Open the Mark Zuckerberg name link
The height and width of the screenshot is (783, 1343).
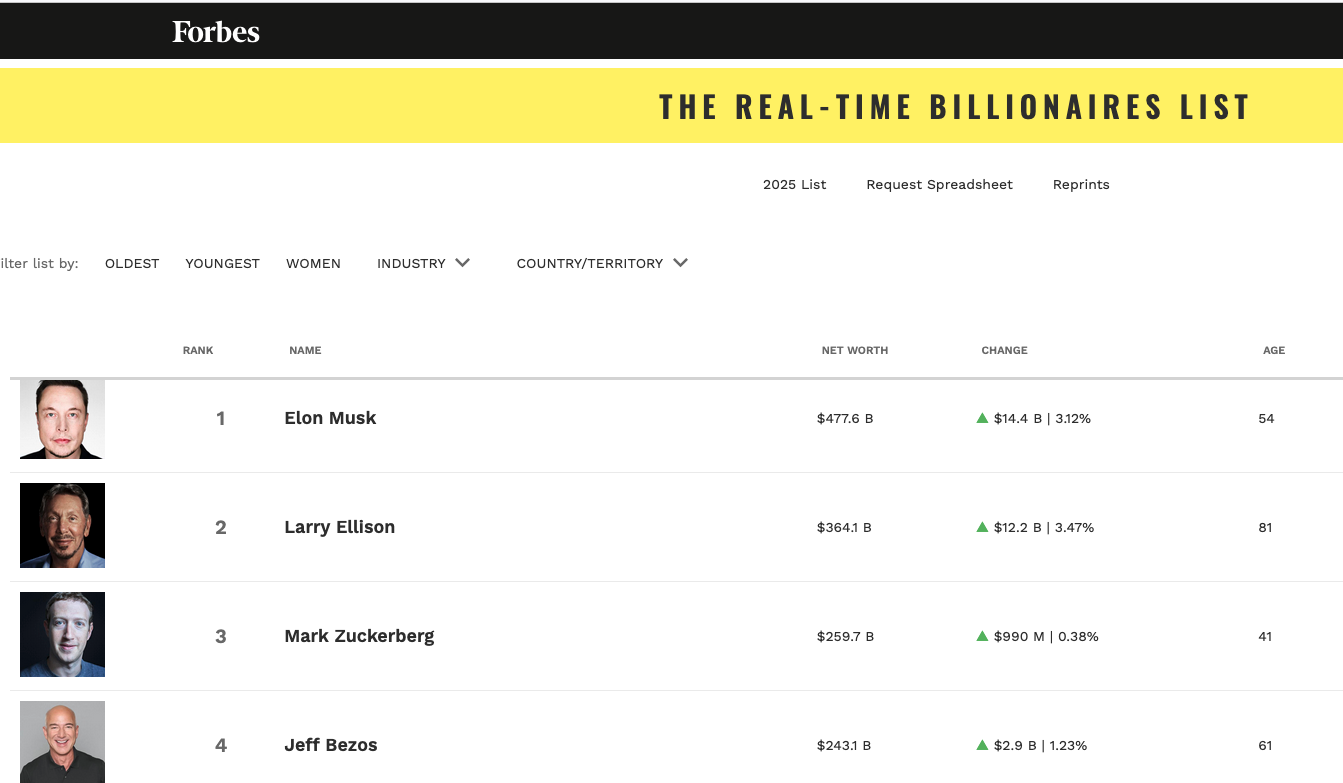(359, 636)
